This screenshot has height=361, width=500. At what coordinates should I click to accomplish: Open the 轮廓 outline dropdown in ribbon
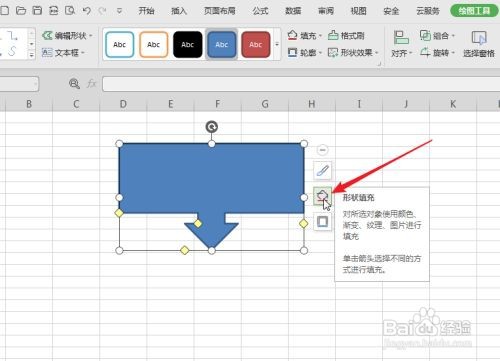pyautogui.click(x=304, y=52)
